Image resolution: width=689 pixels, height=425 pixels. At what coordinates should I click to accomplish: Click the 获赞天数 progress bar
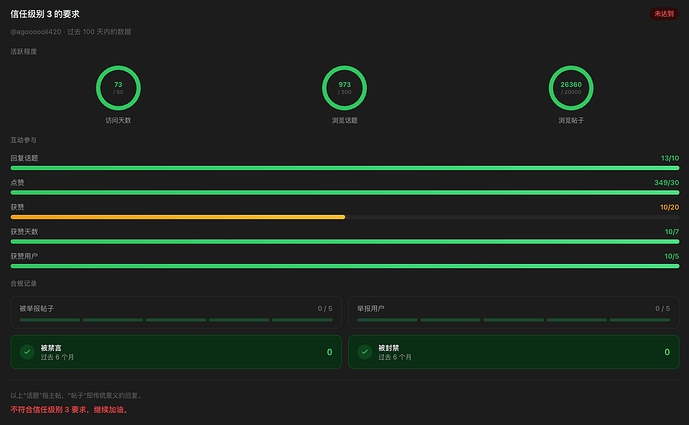[345, 242]
